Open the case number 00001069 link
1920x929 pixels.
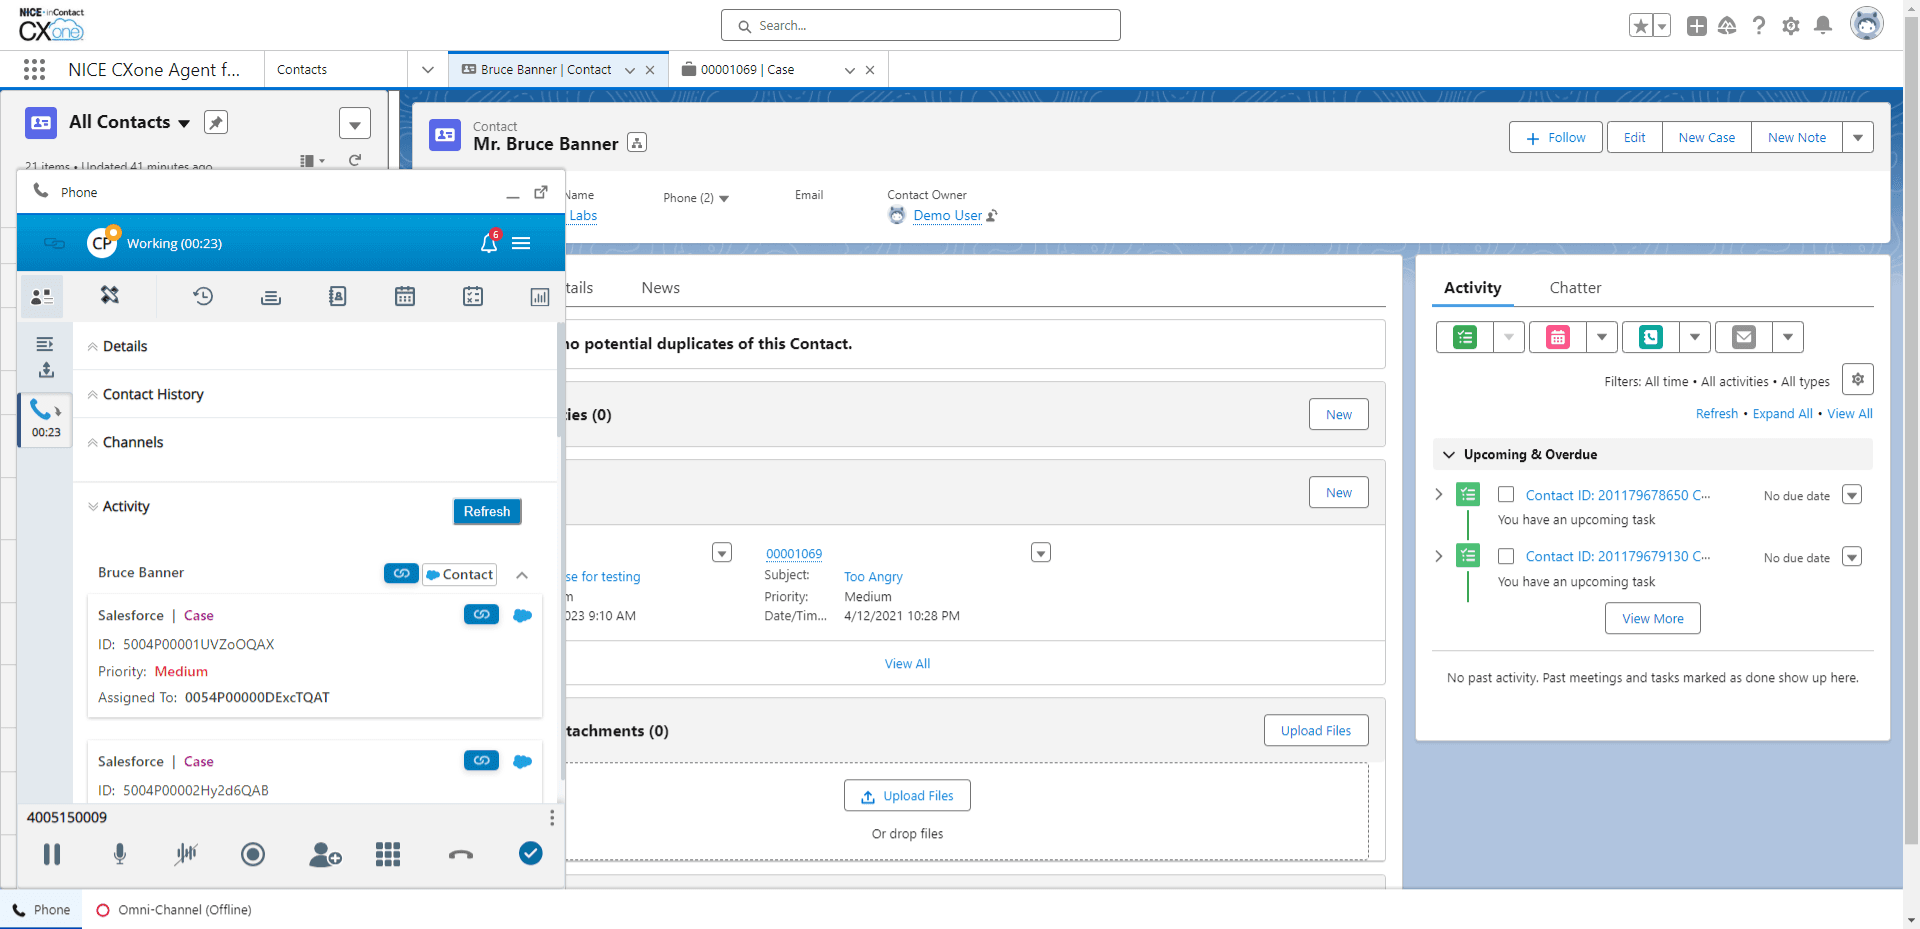pyautogui.click(x=794, y=553)
